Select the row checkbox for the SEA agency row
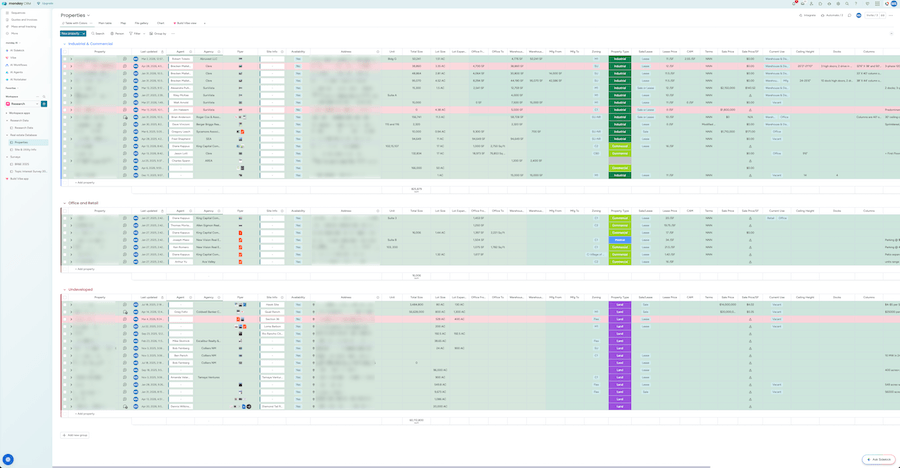Image resolution: width=900 pixels, height=468 pixels. pyautogui.click(x=65, y=139)
